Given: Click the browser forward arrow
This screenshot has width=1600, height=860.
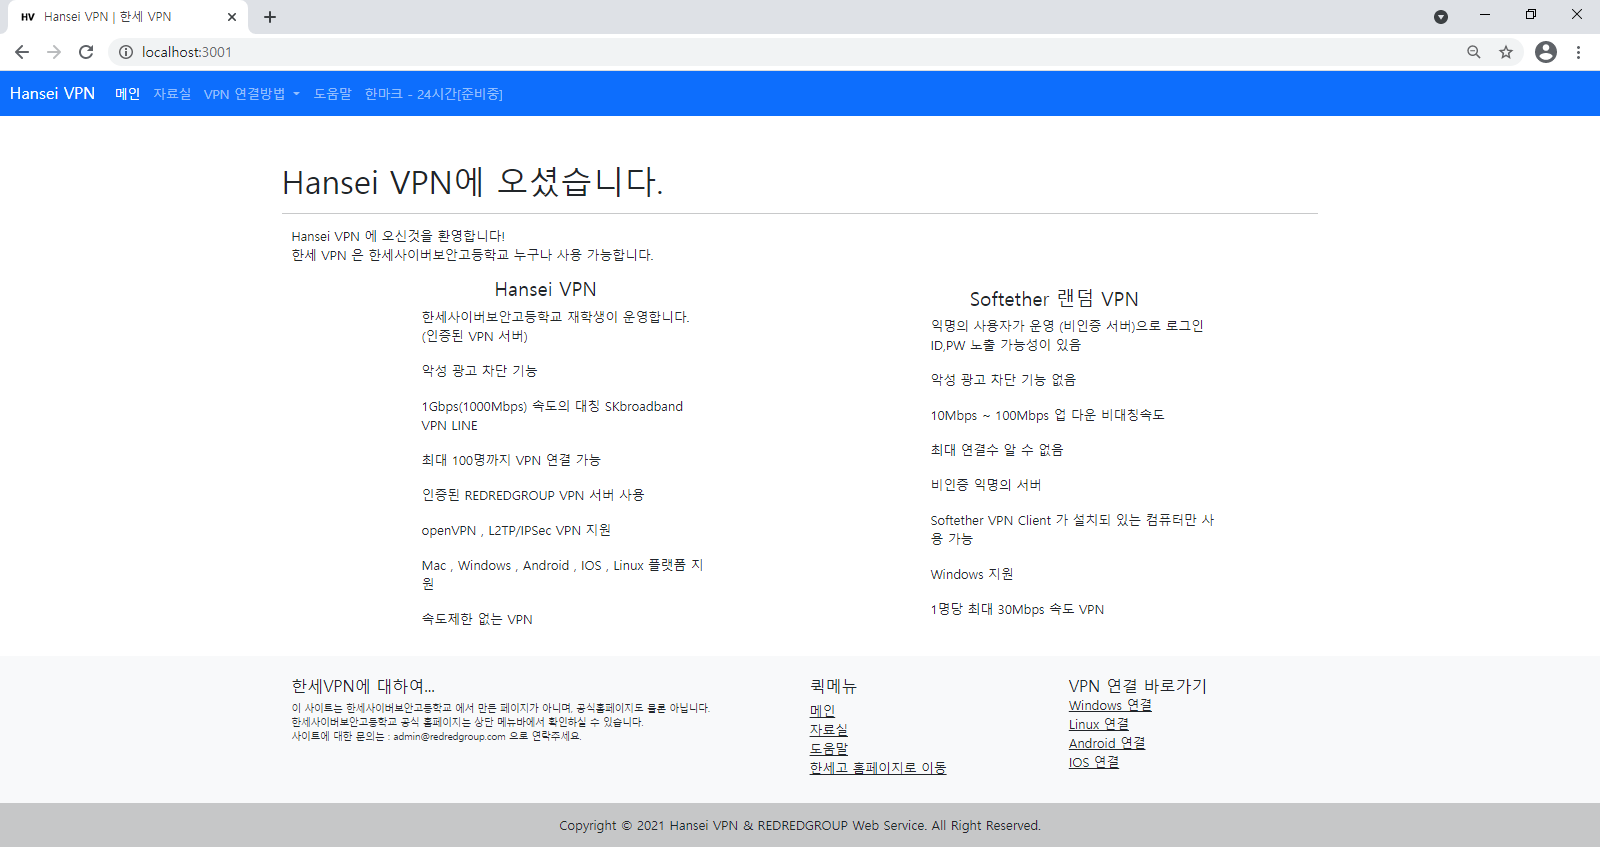Looking at the screenshot, I should [54, 52].
